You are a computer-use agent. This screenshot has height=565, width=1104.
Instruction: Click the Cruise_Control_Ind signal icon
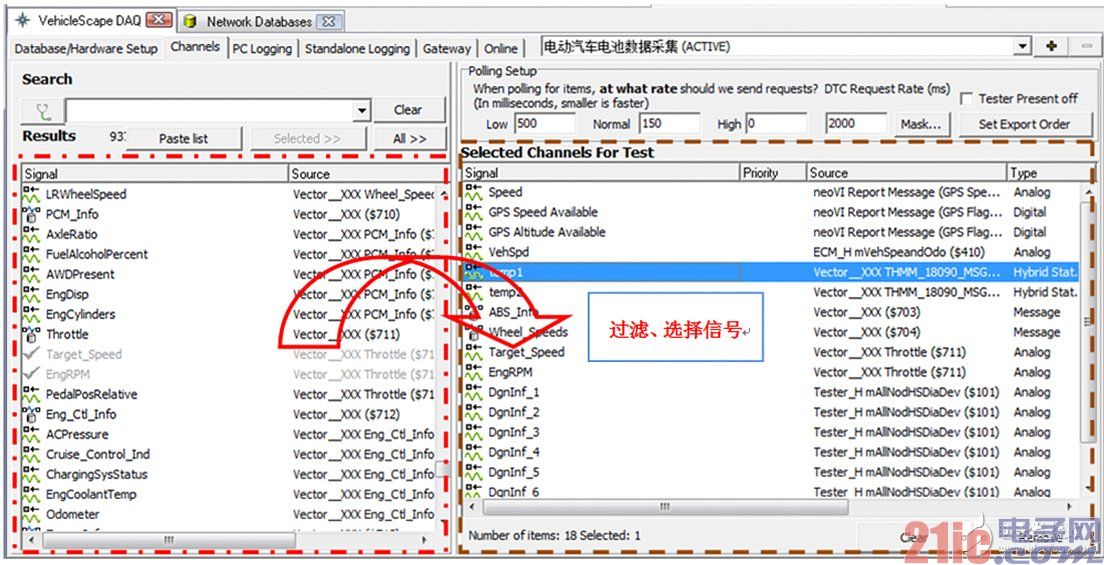pos(31,454)
